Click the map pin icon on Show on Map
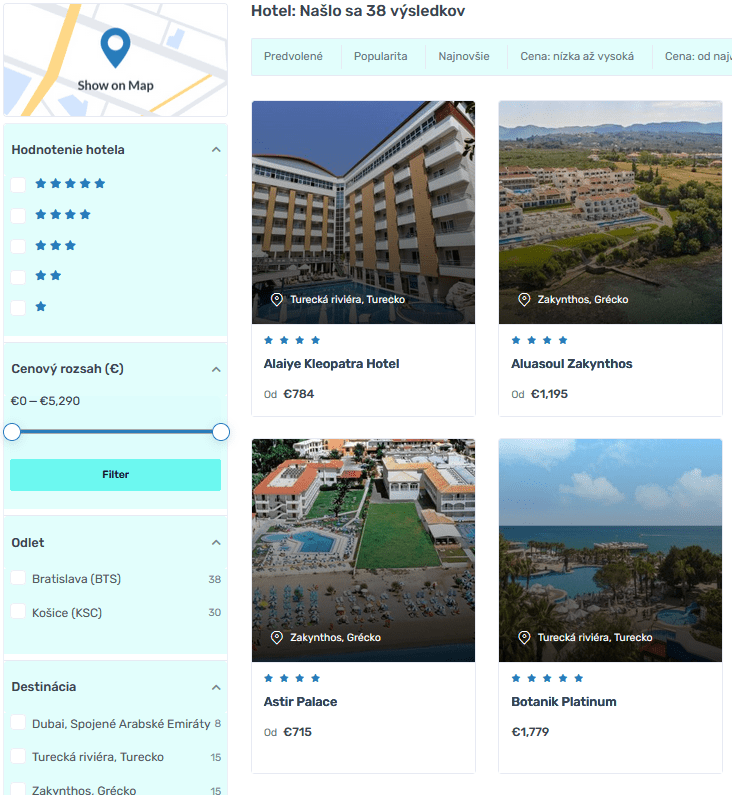732x795 pixels. click(x=115, y=48)
